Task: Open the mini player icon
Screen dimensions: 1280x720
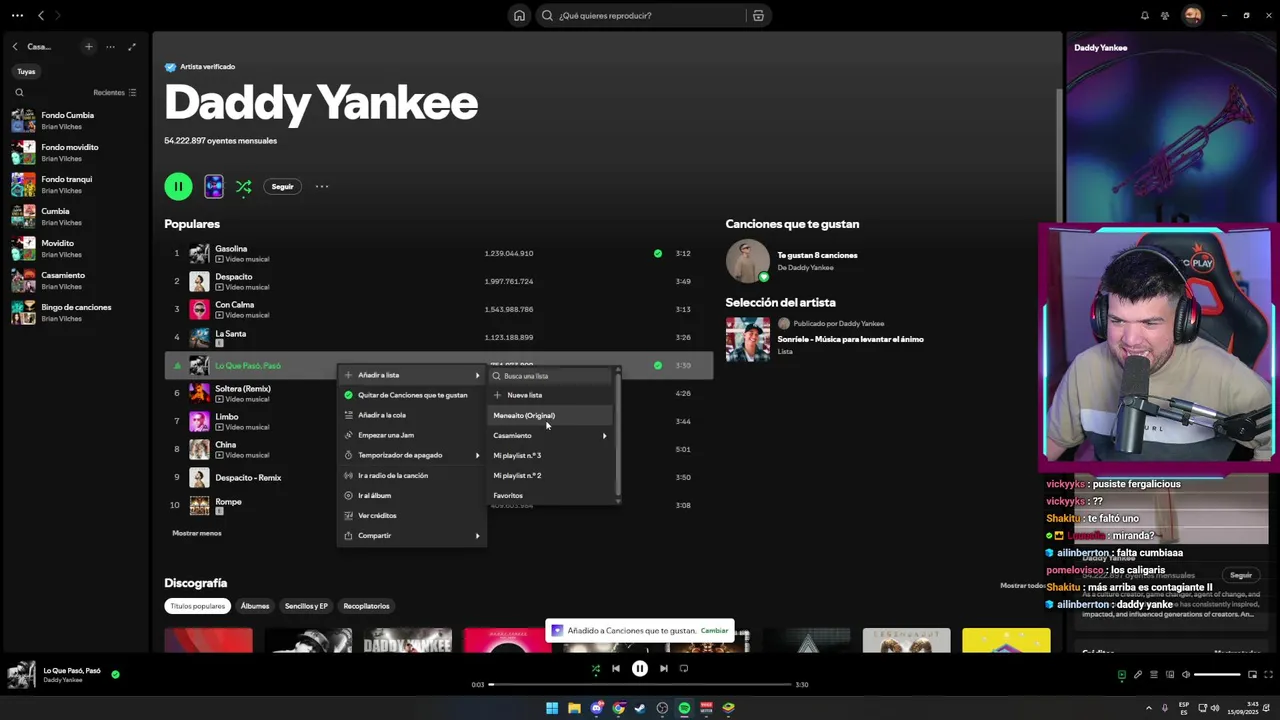Action: click(x=1252, y=674)
